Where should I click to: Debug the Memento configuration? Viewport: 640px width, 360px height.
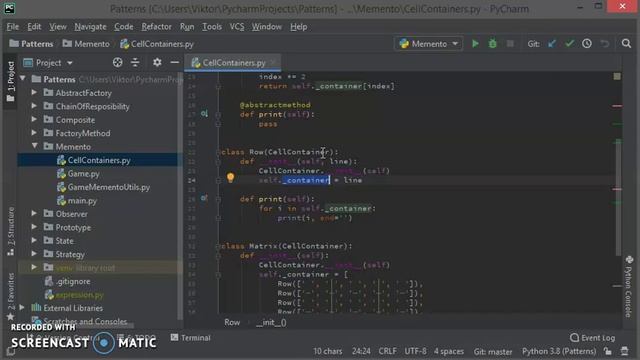(493, 44)
